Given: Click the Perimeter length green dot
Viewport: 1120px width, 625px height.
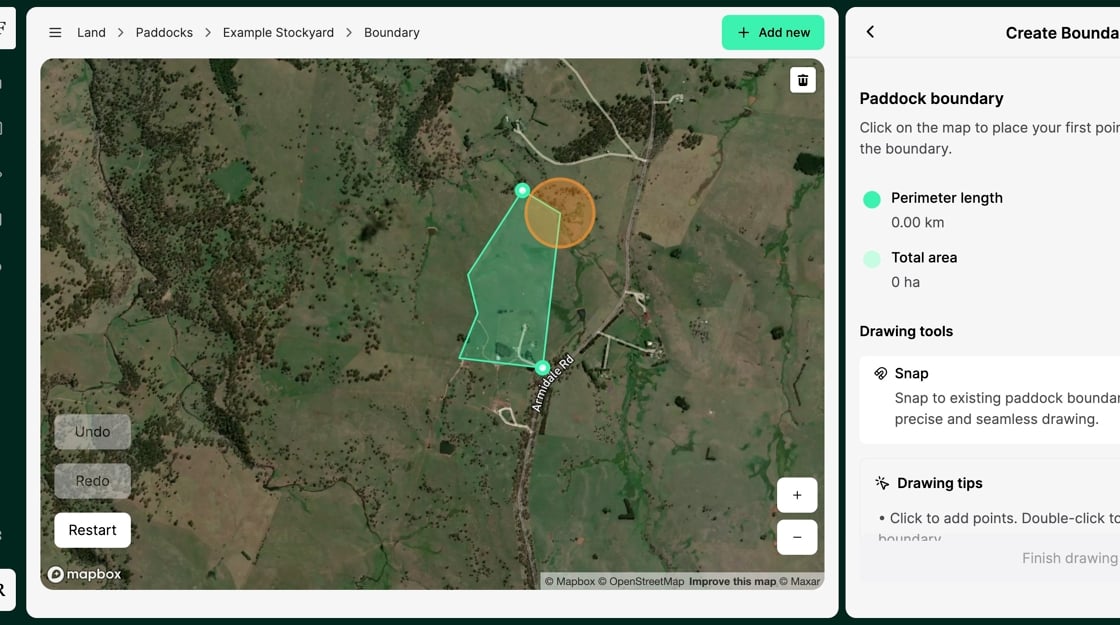Looking at the screenshot, I should tap(871, 199).
